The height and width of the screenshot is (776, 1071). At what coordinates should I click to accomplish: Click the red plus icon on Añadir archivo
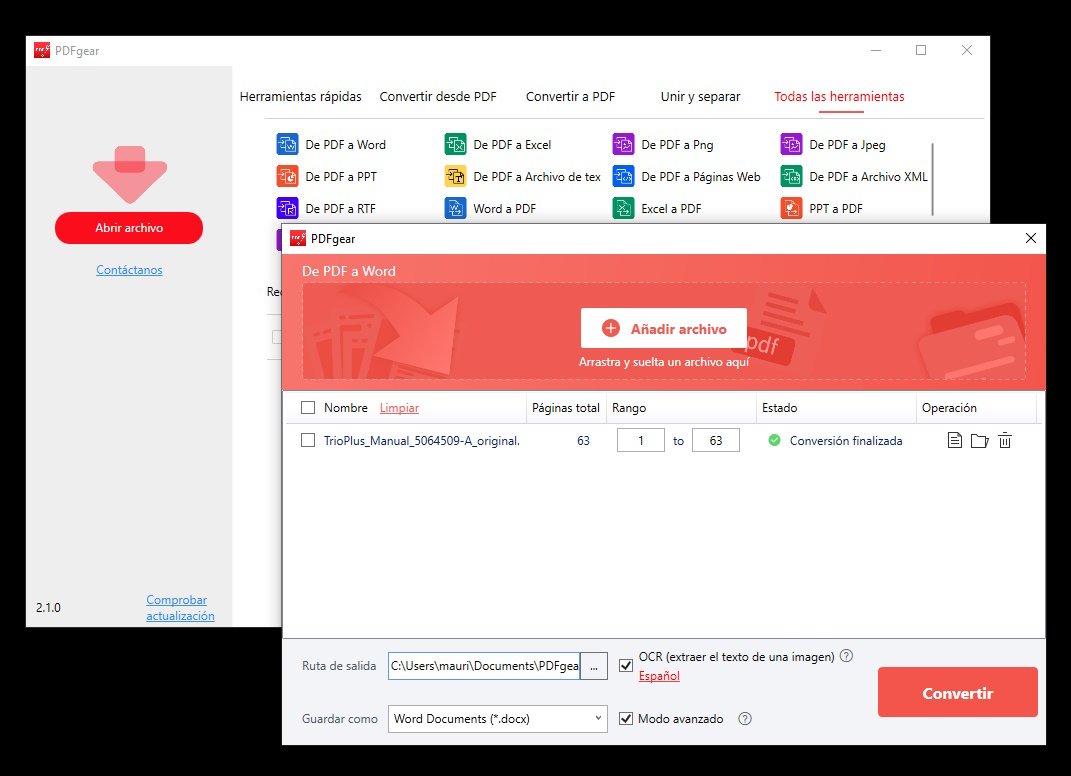tap(611, 329)
